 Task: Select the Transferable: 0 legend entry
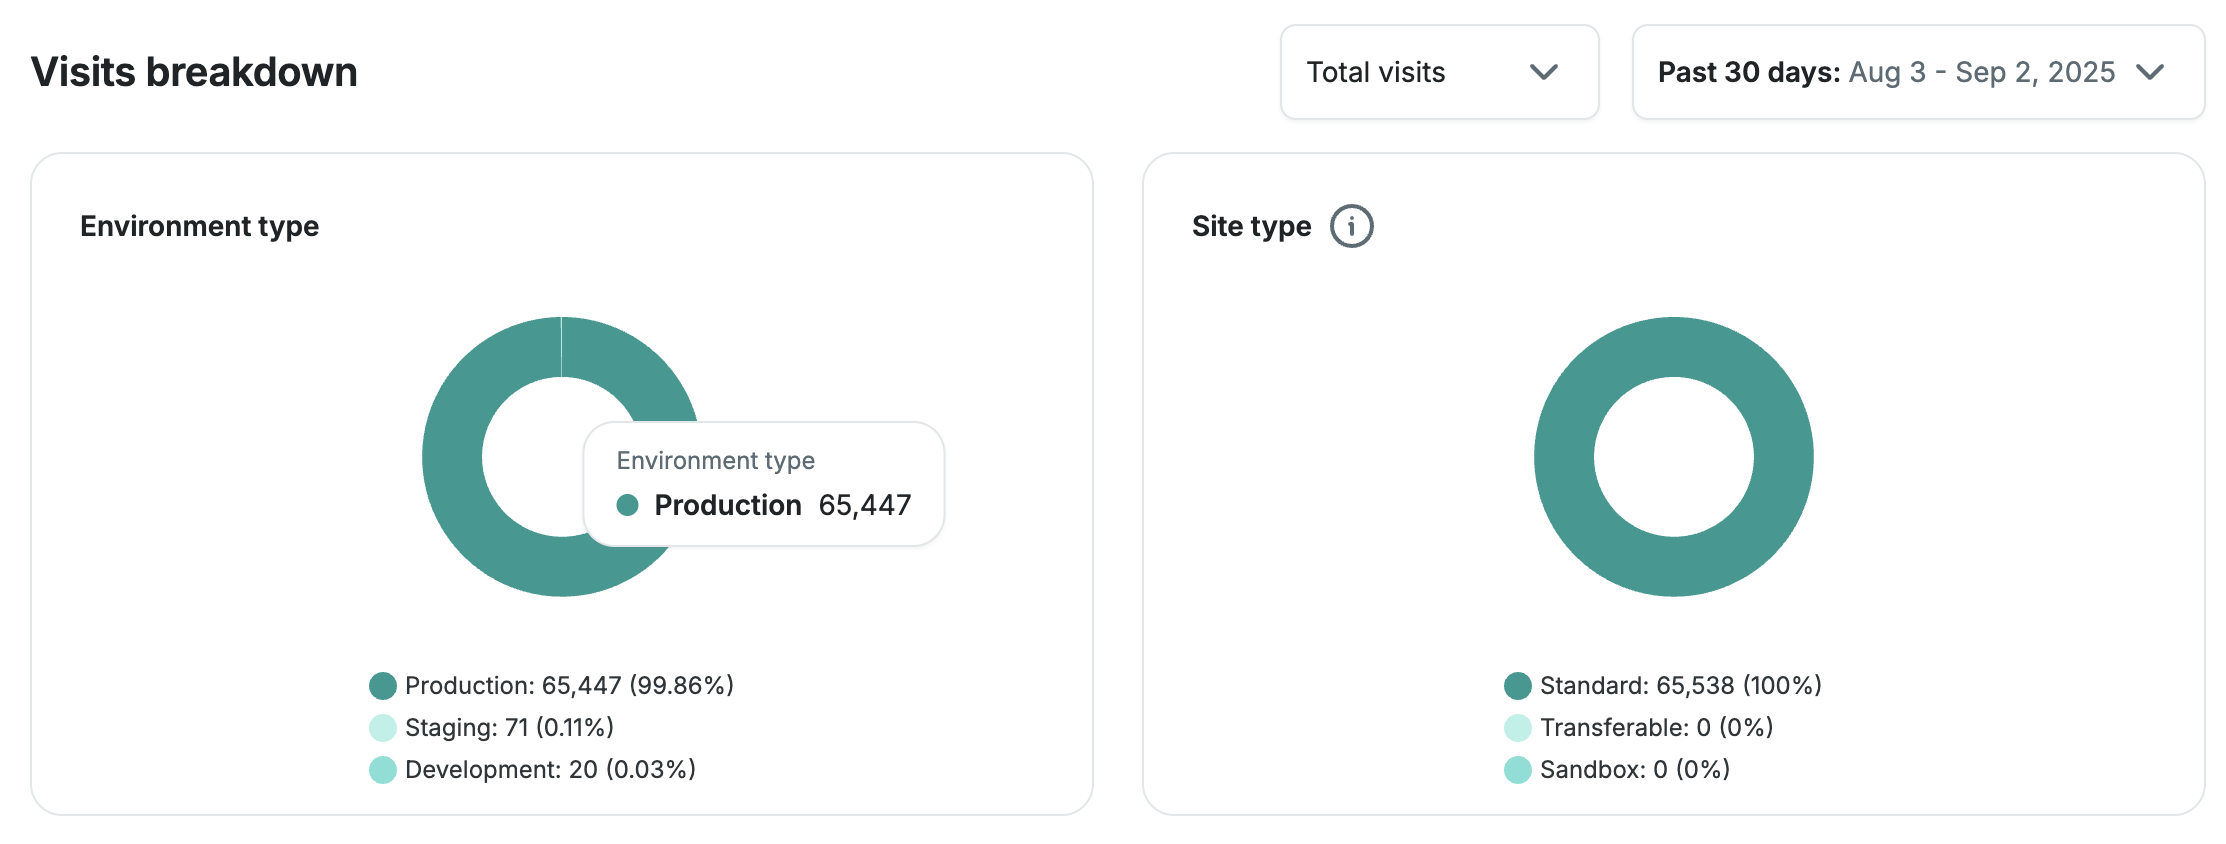(x=1656, y=728)
